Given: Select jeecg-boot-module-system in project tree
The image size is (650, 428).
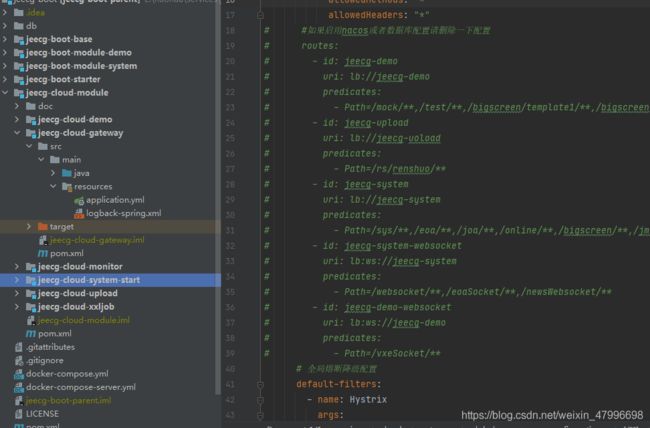Looking at the screenshot, I should pos(81,66).
